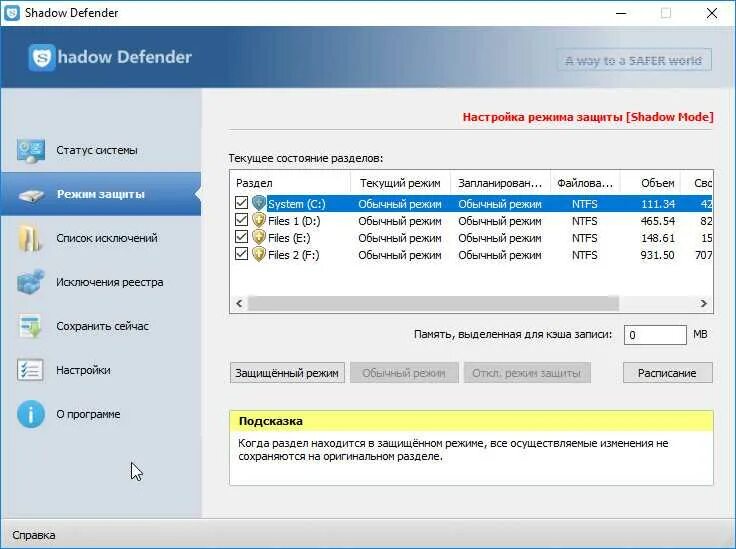The image size is (736, 549).
Task: Uncheck the Files (E:) partition checkbox
Action: [241, 237]
